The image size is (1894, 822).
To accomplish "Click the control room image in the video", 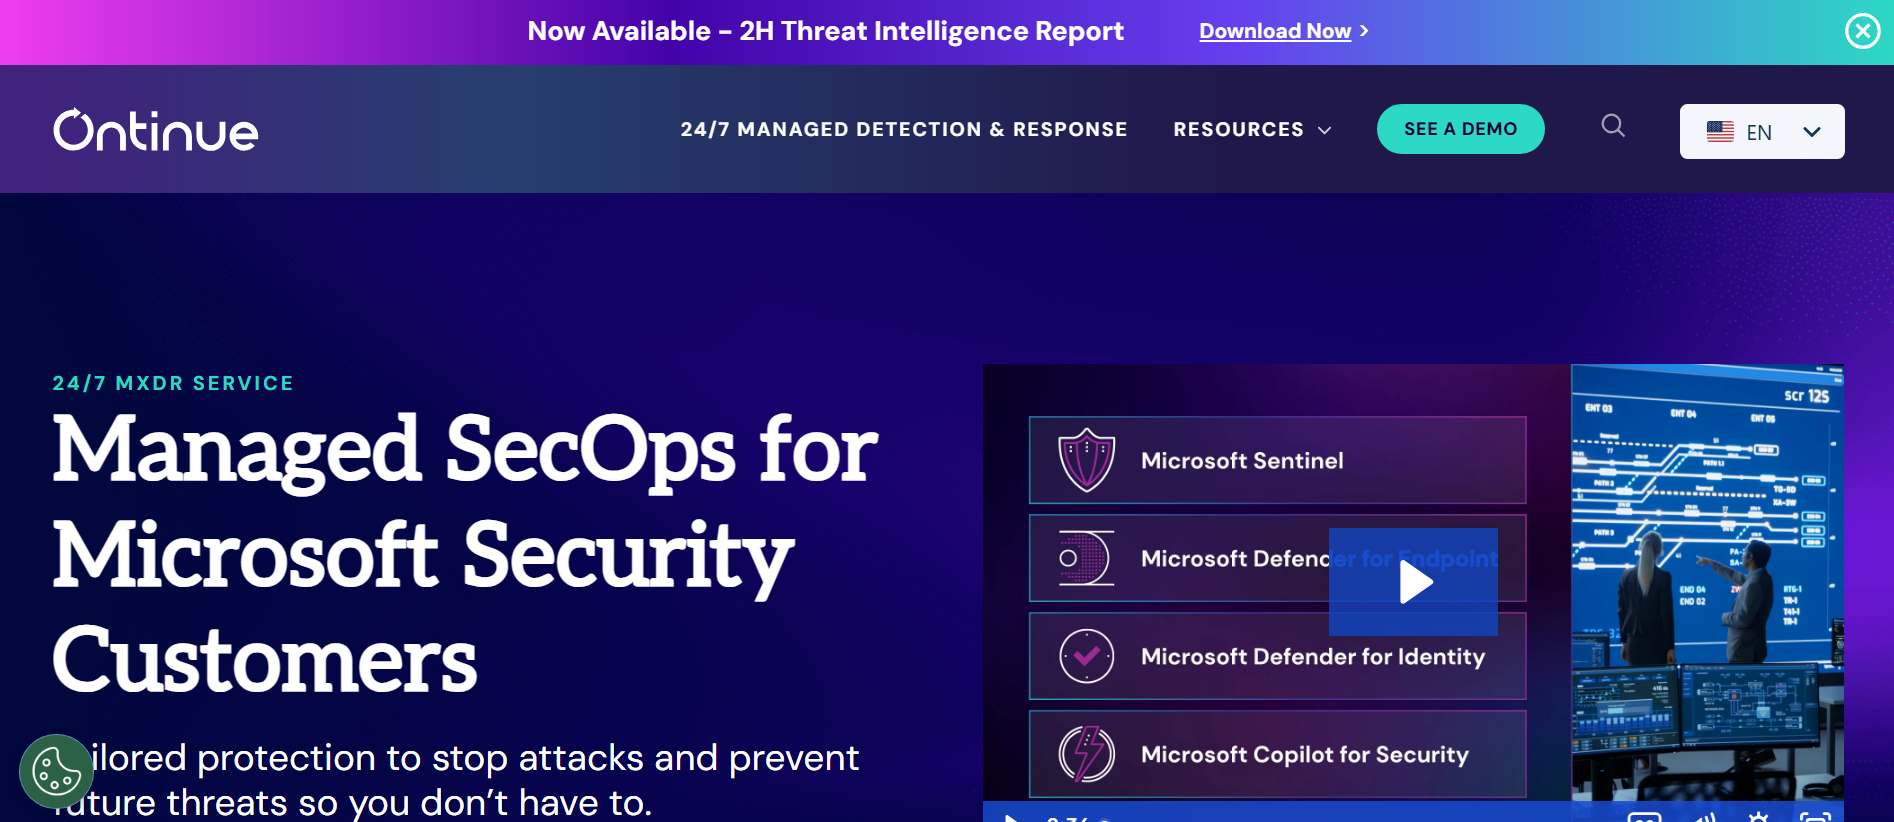I will pyautogui.click(x=1707, y=582).
